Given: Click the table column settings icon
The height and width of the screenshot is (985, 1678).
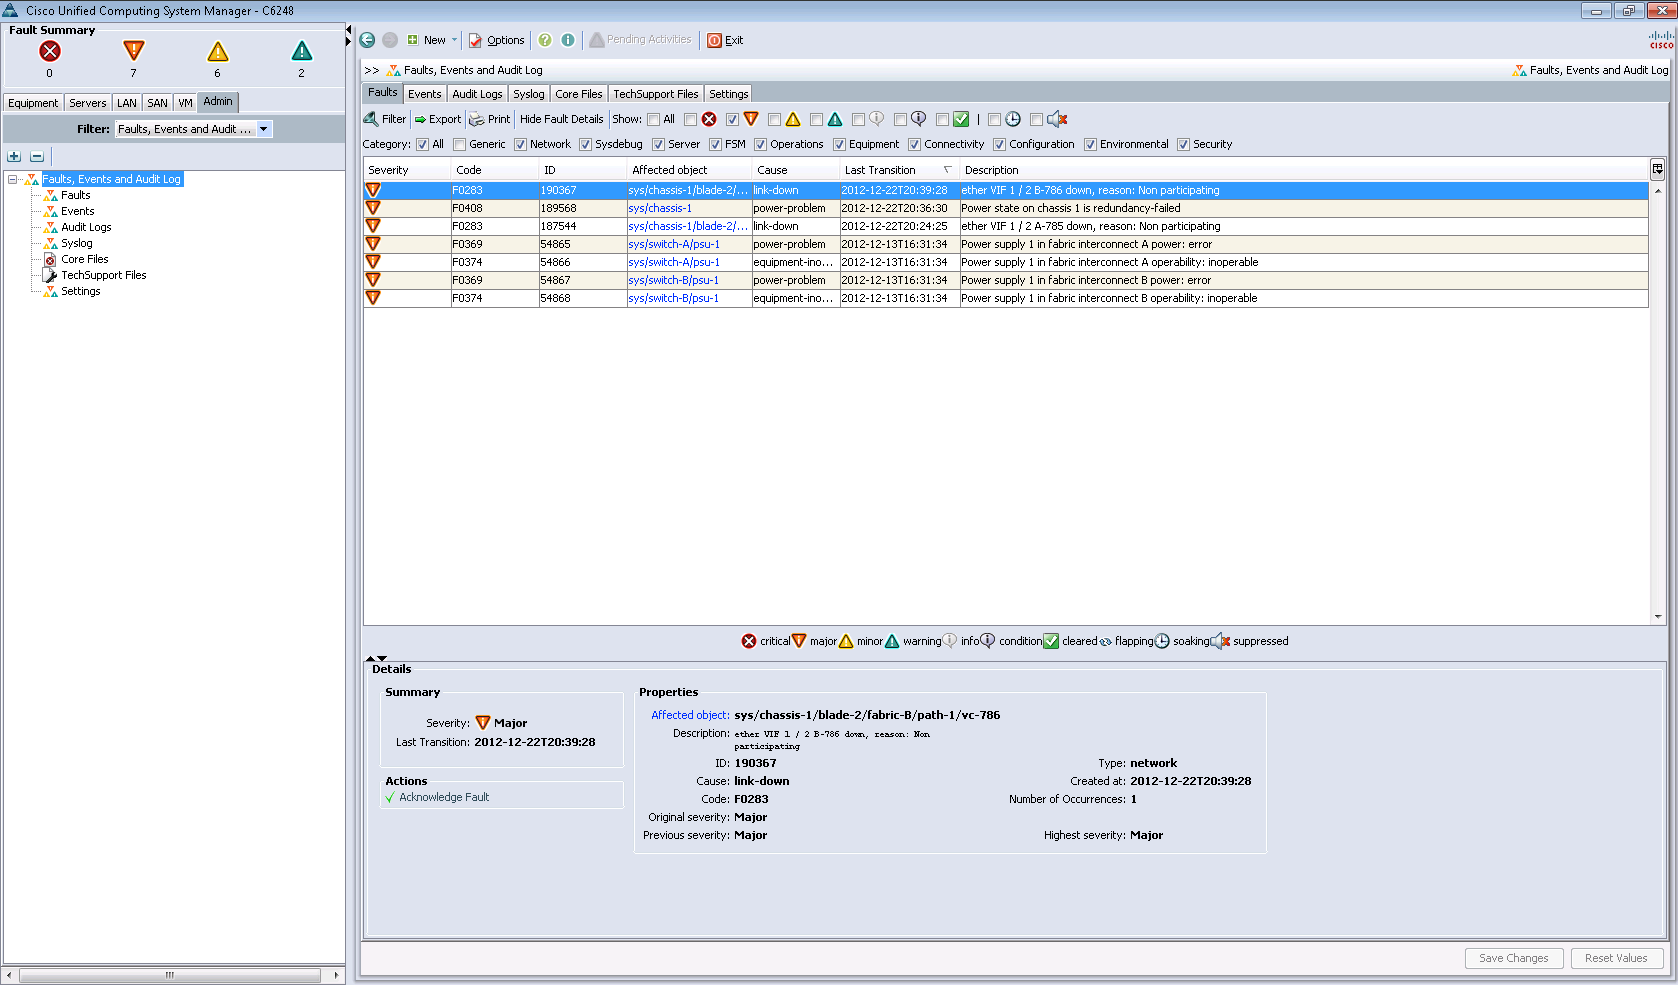Looking at the screenshot, I should (x=1657, y=169).
